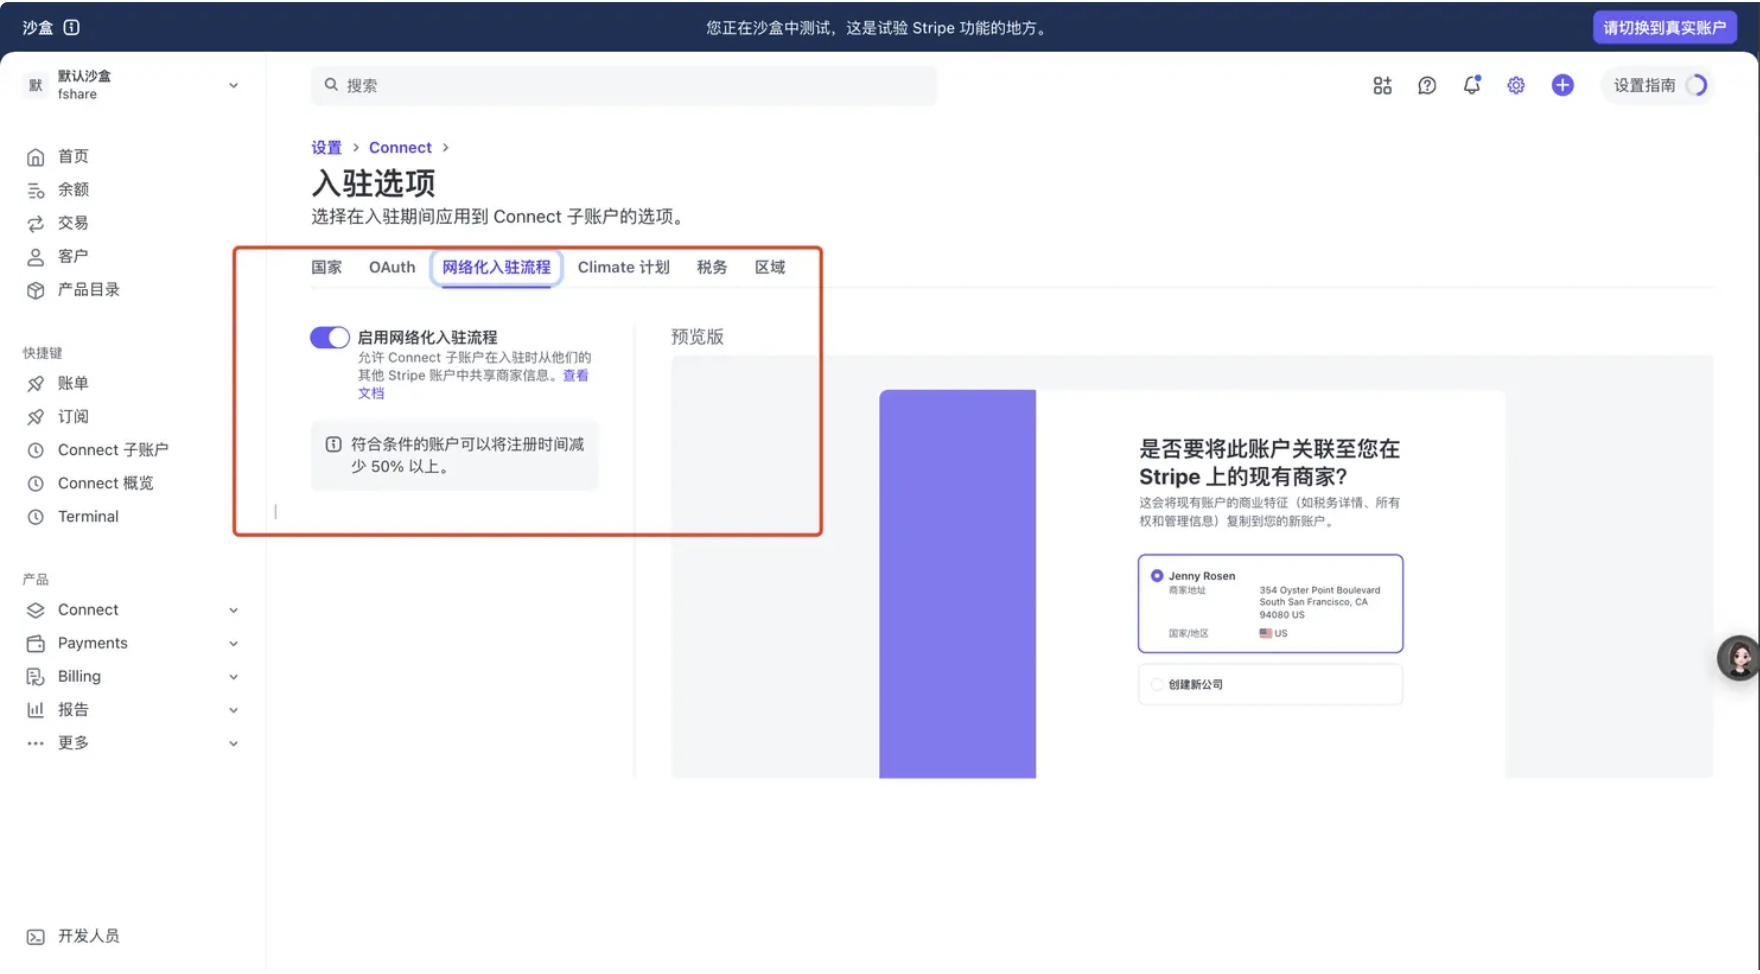Switch to the 税务 tab

pyautogui.click(x=712, y=267)
